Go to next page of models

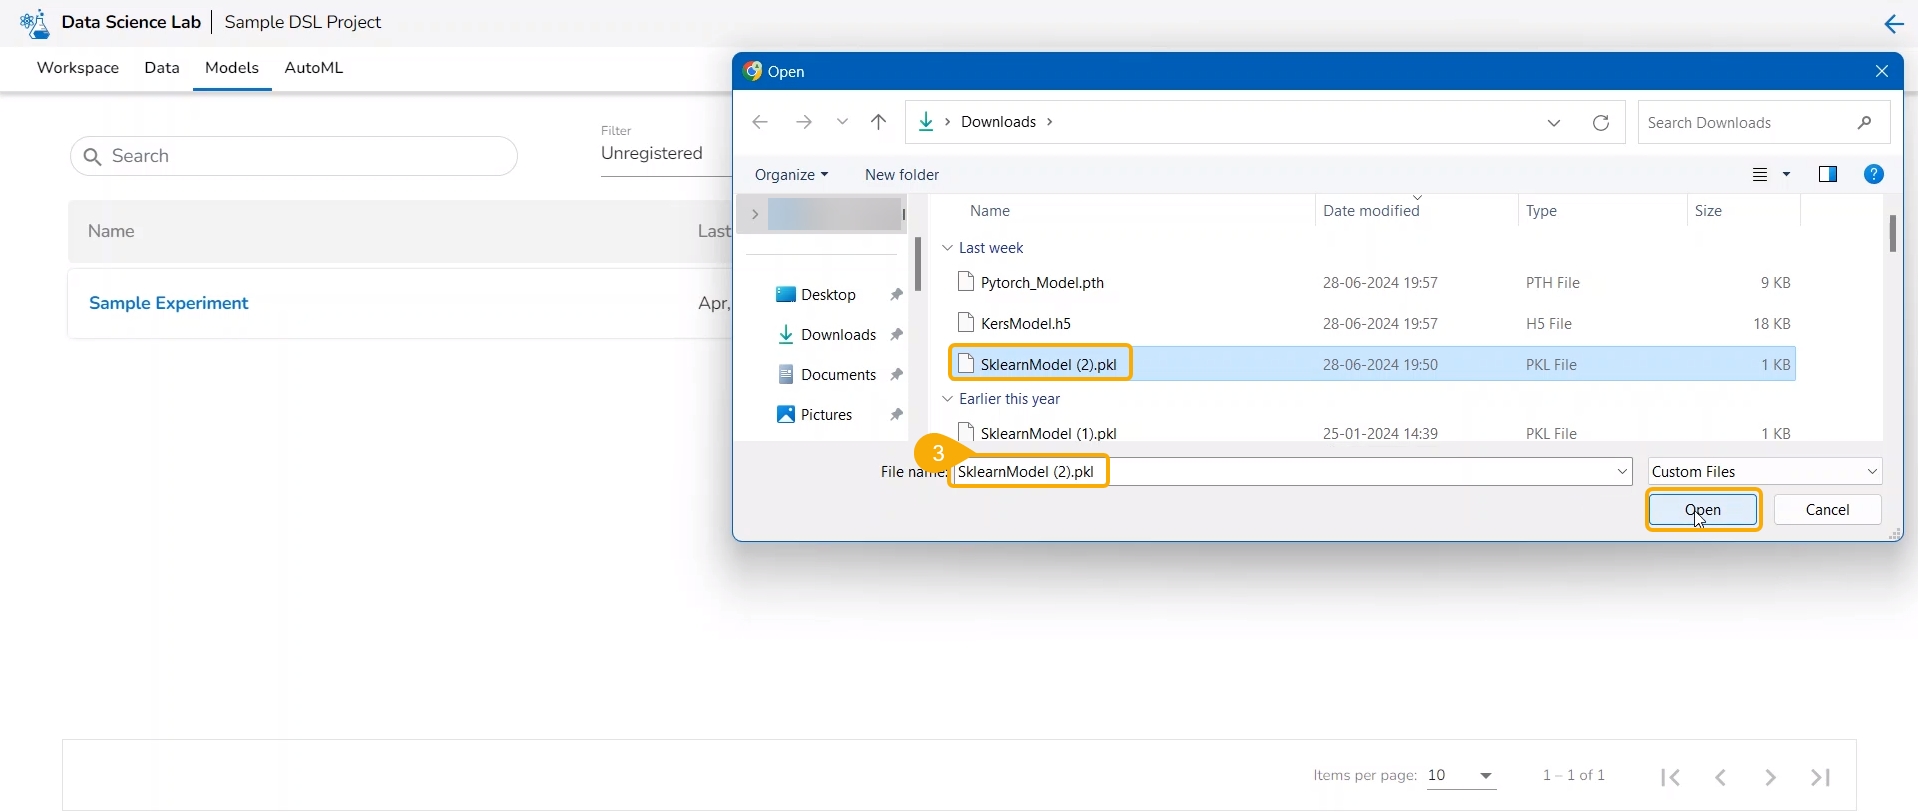(x=1770, y=777)
